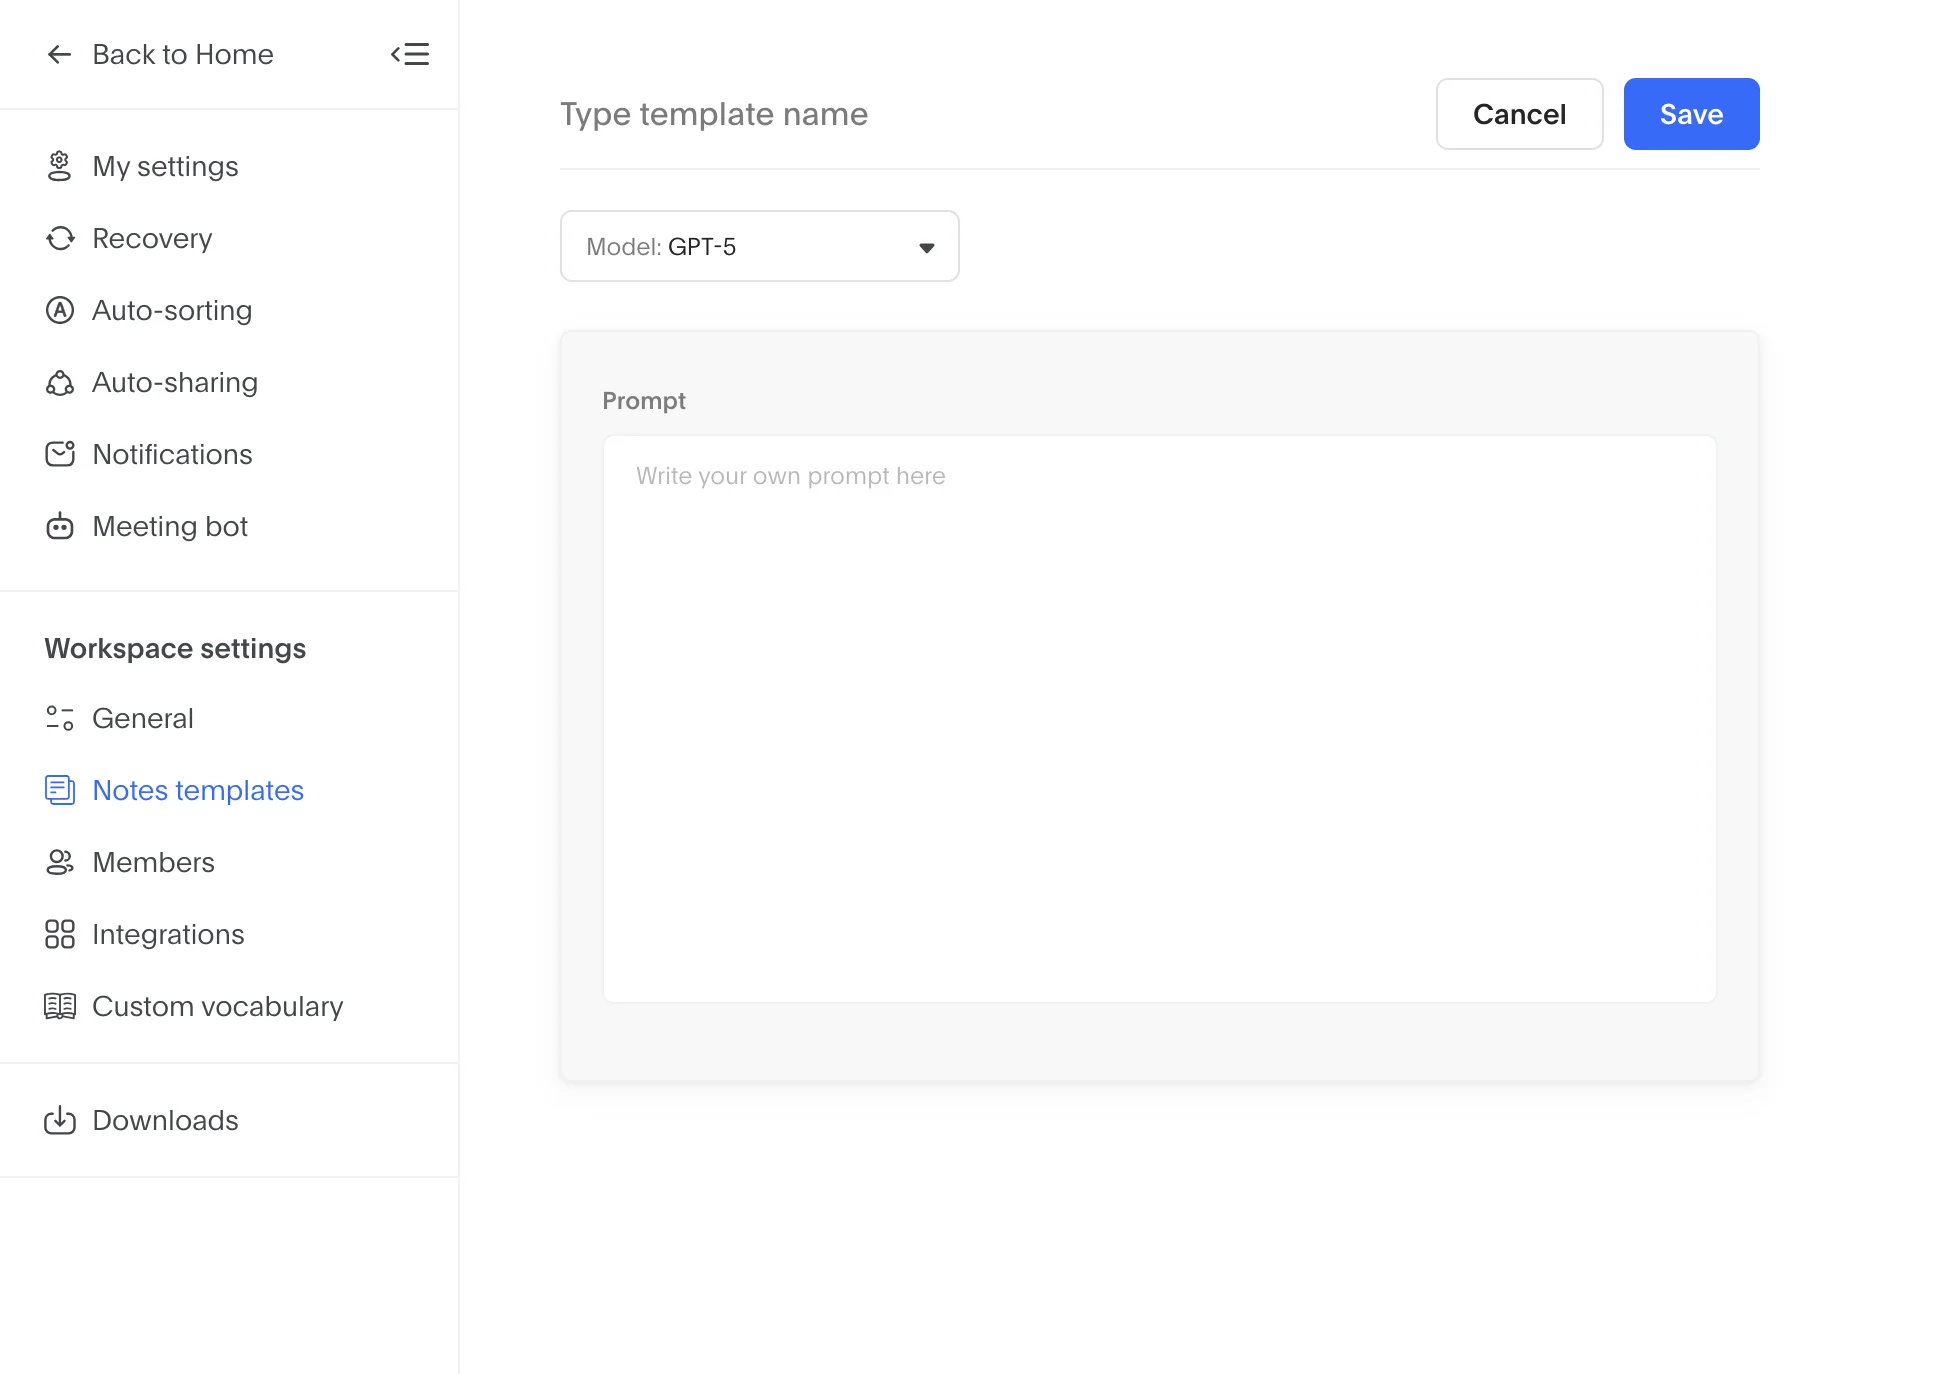The image size is (1946, 1374).
Task: Select the Recovery icon in sidebar
Action: 61,238
